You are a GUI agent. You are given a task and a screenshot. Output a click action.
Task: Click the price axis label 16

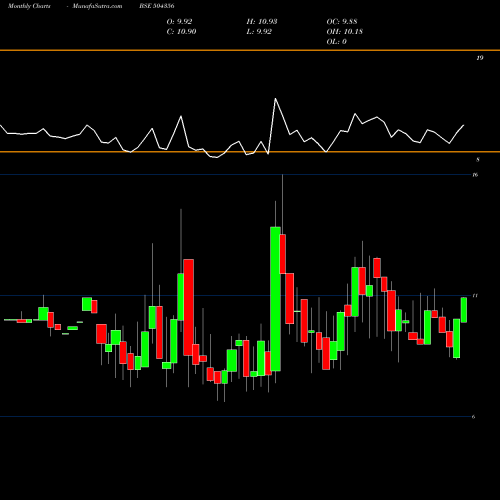[475, 175]
